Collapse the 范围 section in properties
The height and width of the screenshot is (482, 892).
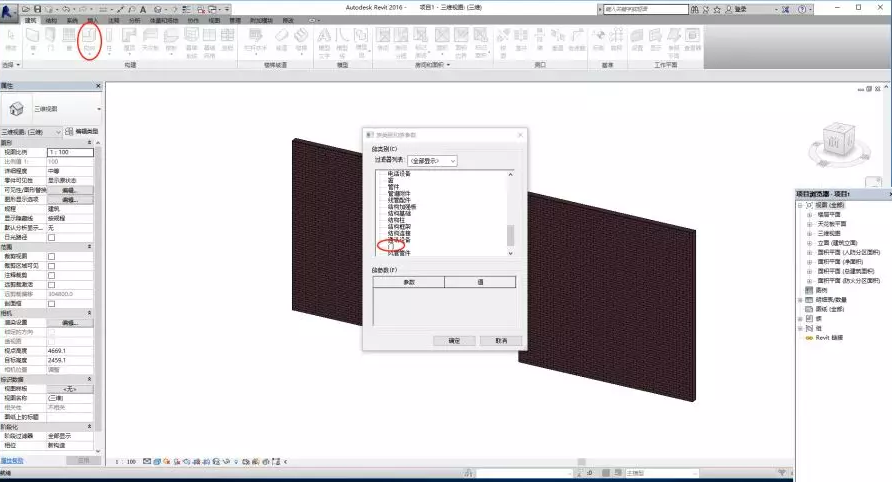[x=89, y=246]
